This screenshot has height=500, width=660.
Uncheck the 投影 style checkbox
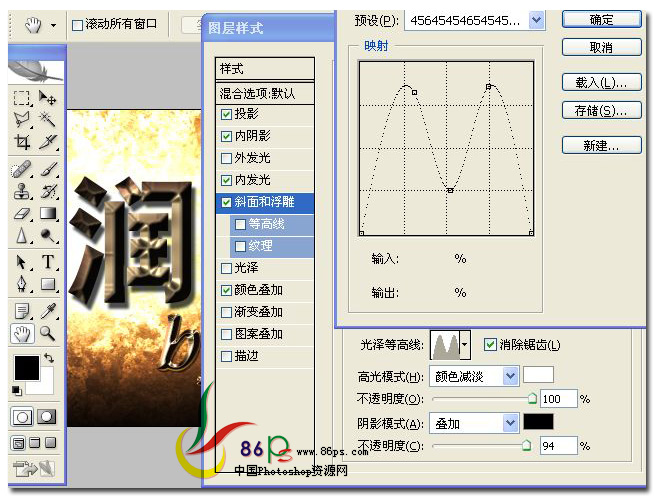tap(226, 114)
